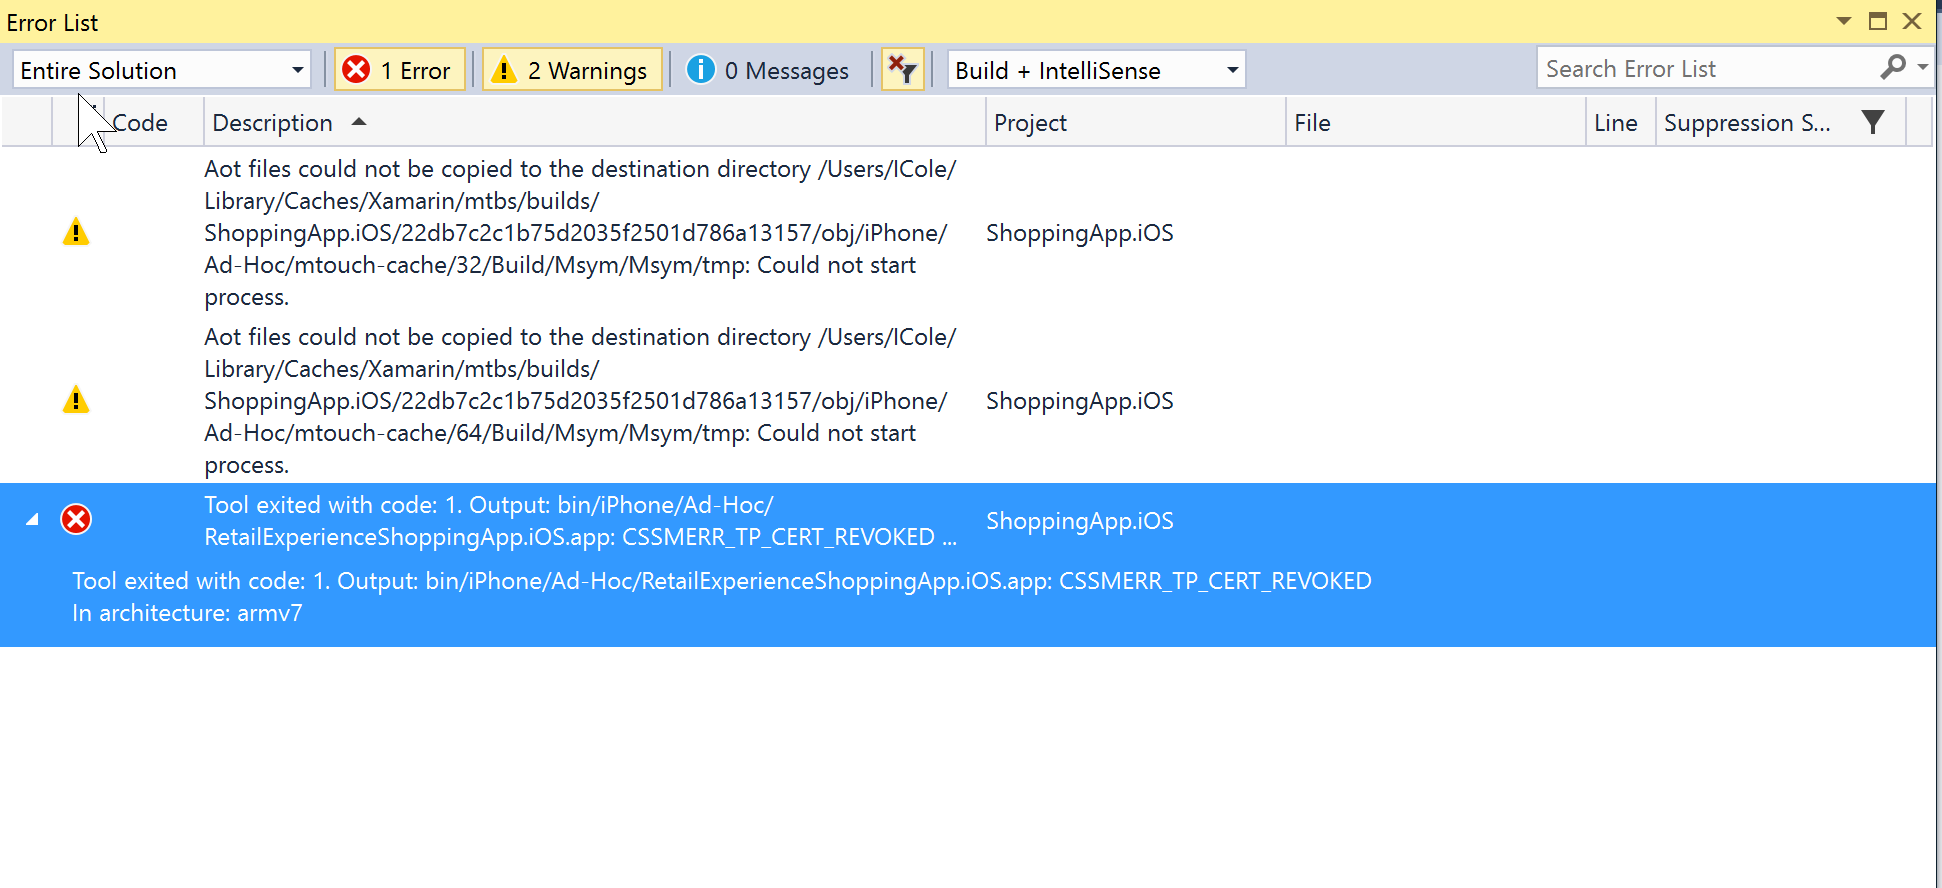
Task: Click warning icon for mtouch-cache/32 row
Action: coord(76,232)
